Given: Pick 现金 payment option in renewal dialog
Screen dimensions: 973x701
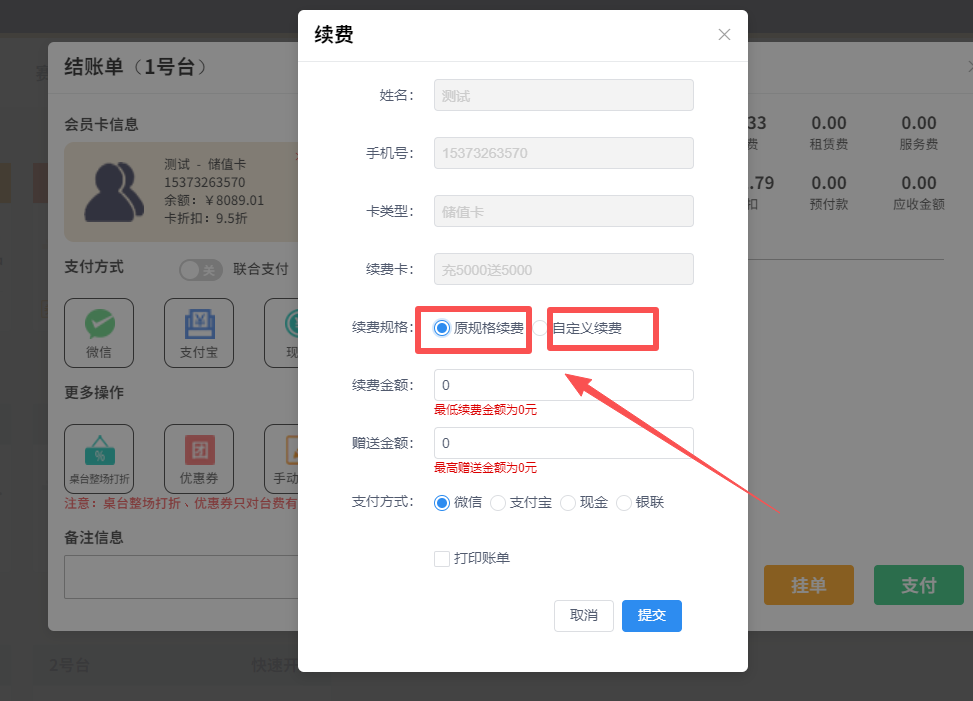Looking at the screenshot, I should [567, 503].
